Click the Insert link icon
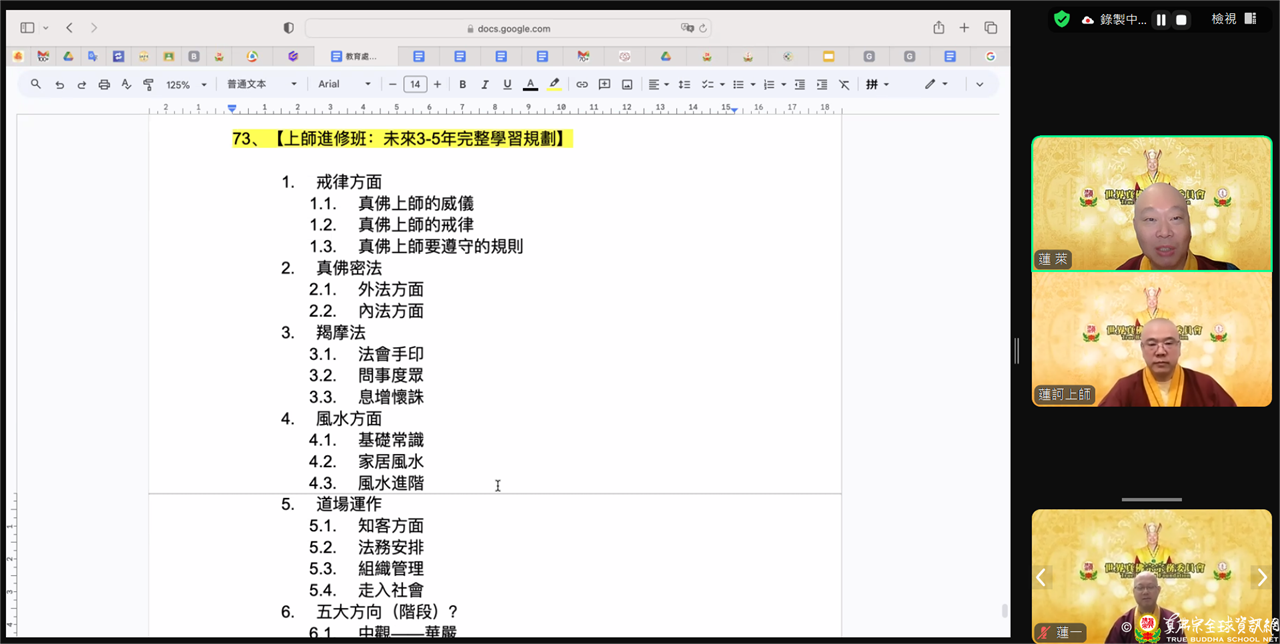The image size is (1280, 644). click(x=582, y=85)
